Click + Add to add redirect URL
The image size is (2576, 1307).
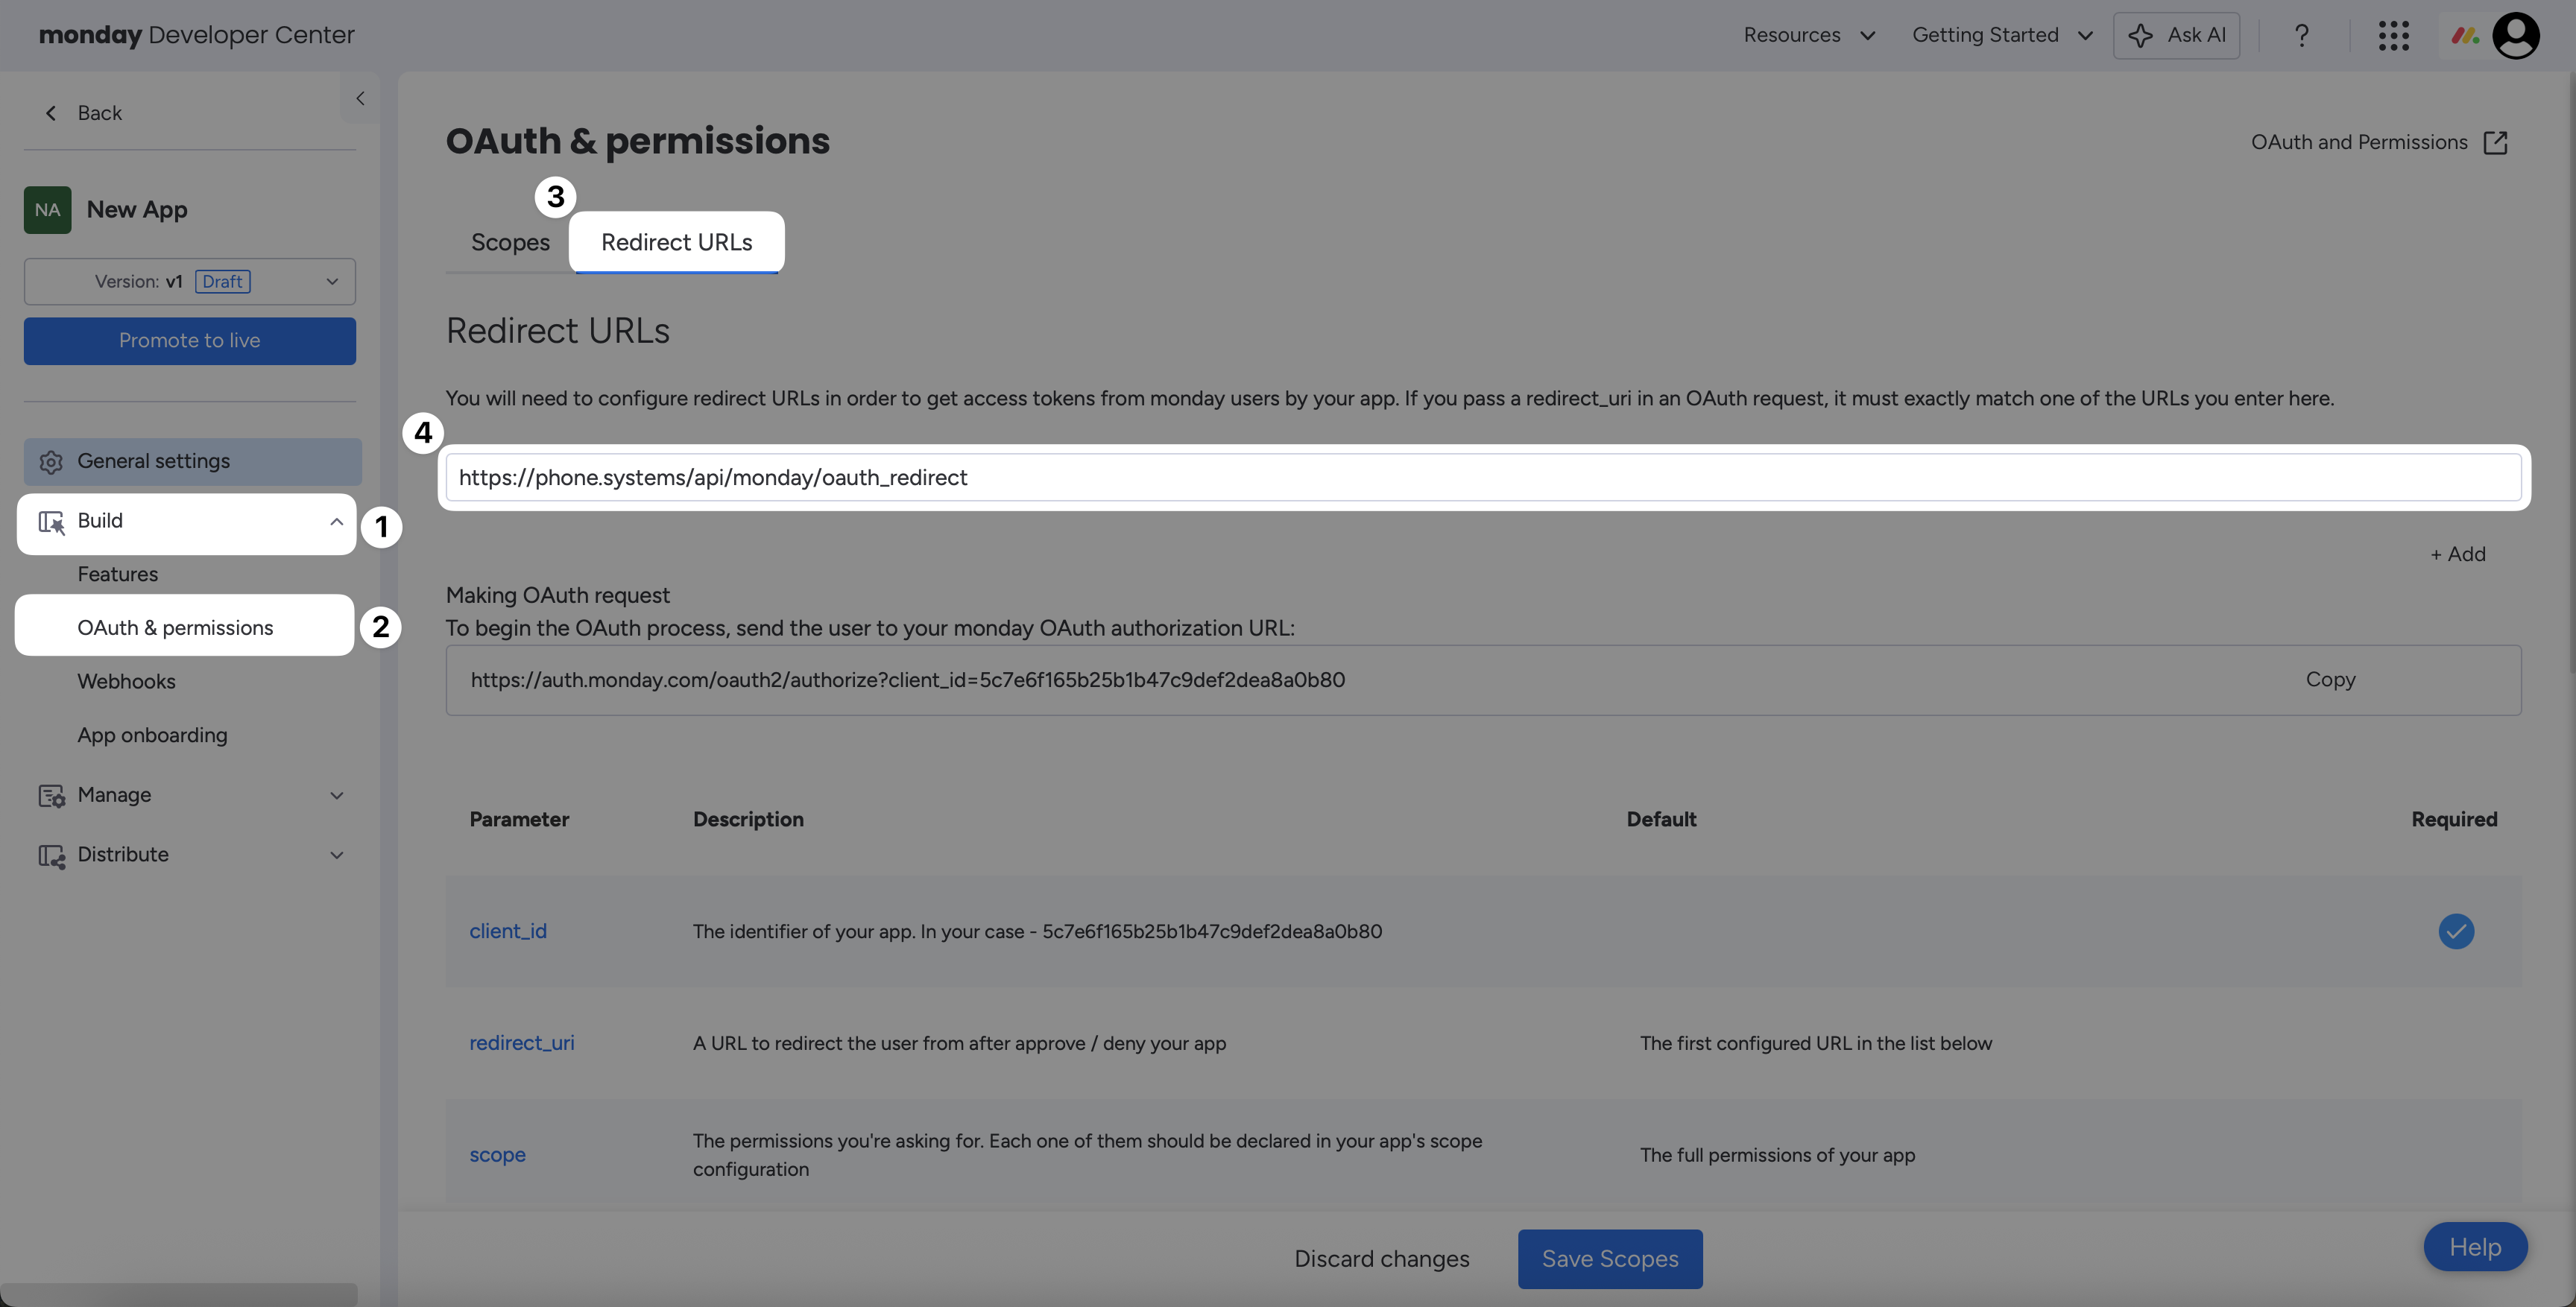pos(2458,554)
